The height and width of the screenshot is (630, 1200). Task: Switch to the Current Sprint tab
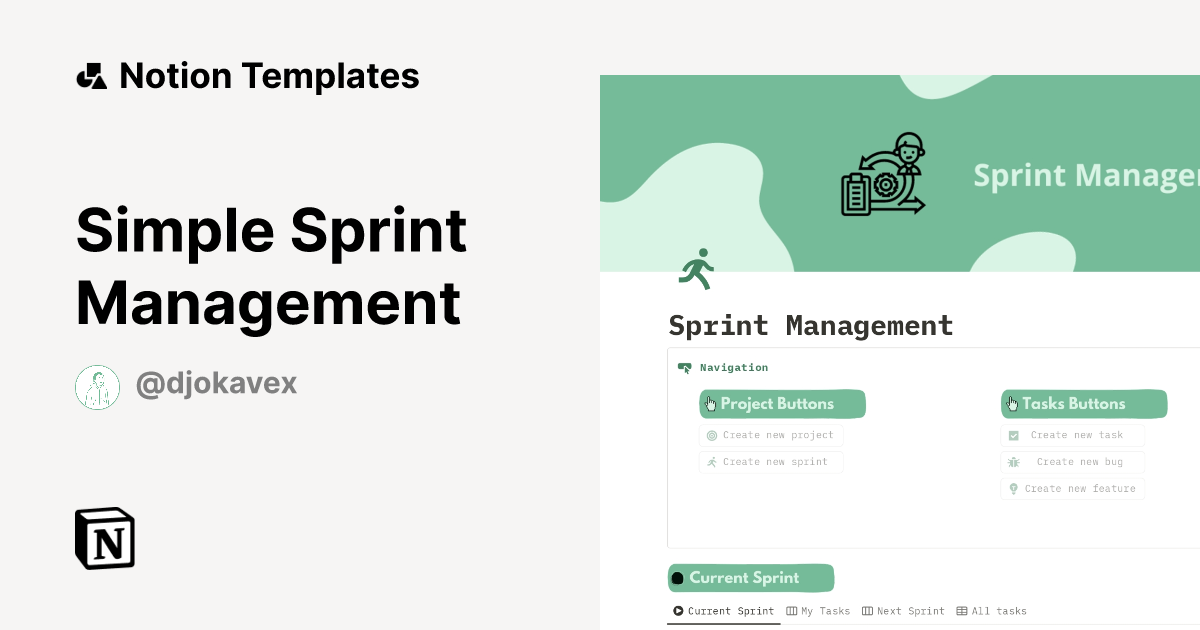pos(723,611)
